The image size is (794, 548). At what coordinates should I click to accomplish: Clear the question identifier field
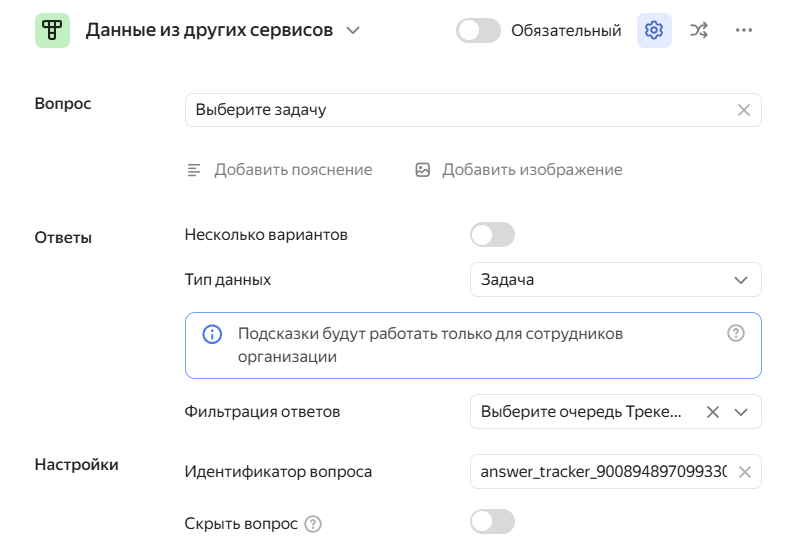coord(744,472)
